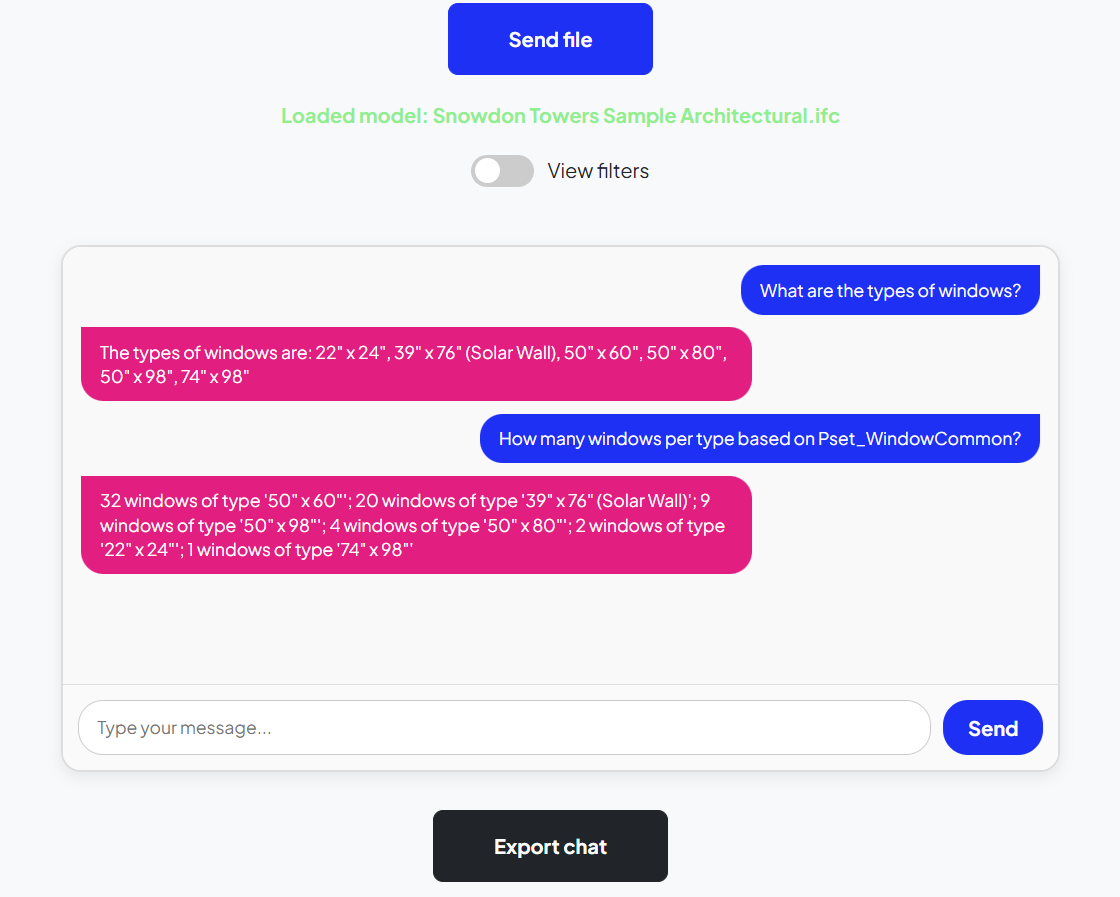
Task: Click the reply starting "32 windows of type"
Action: click(x=415, y=525)
